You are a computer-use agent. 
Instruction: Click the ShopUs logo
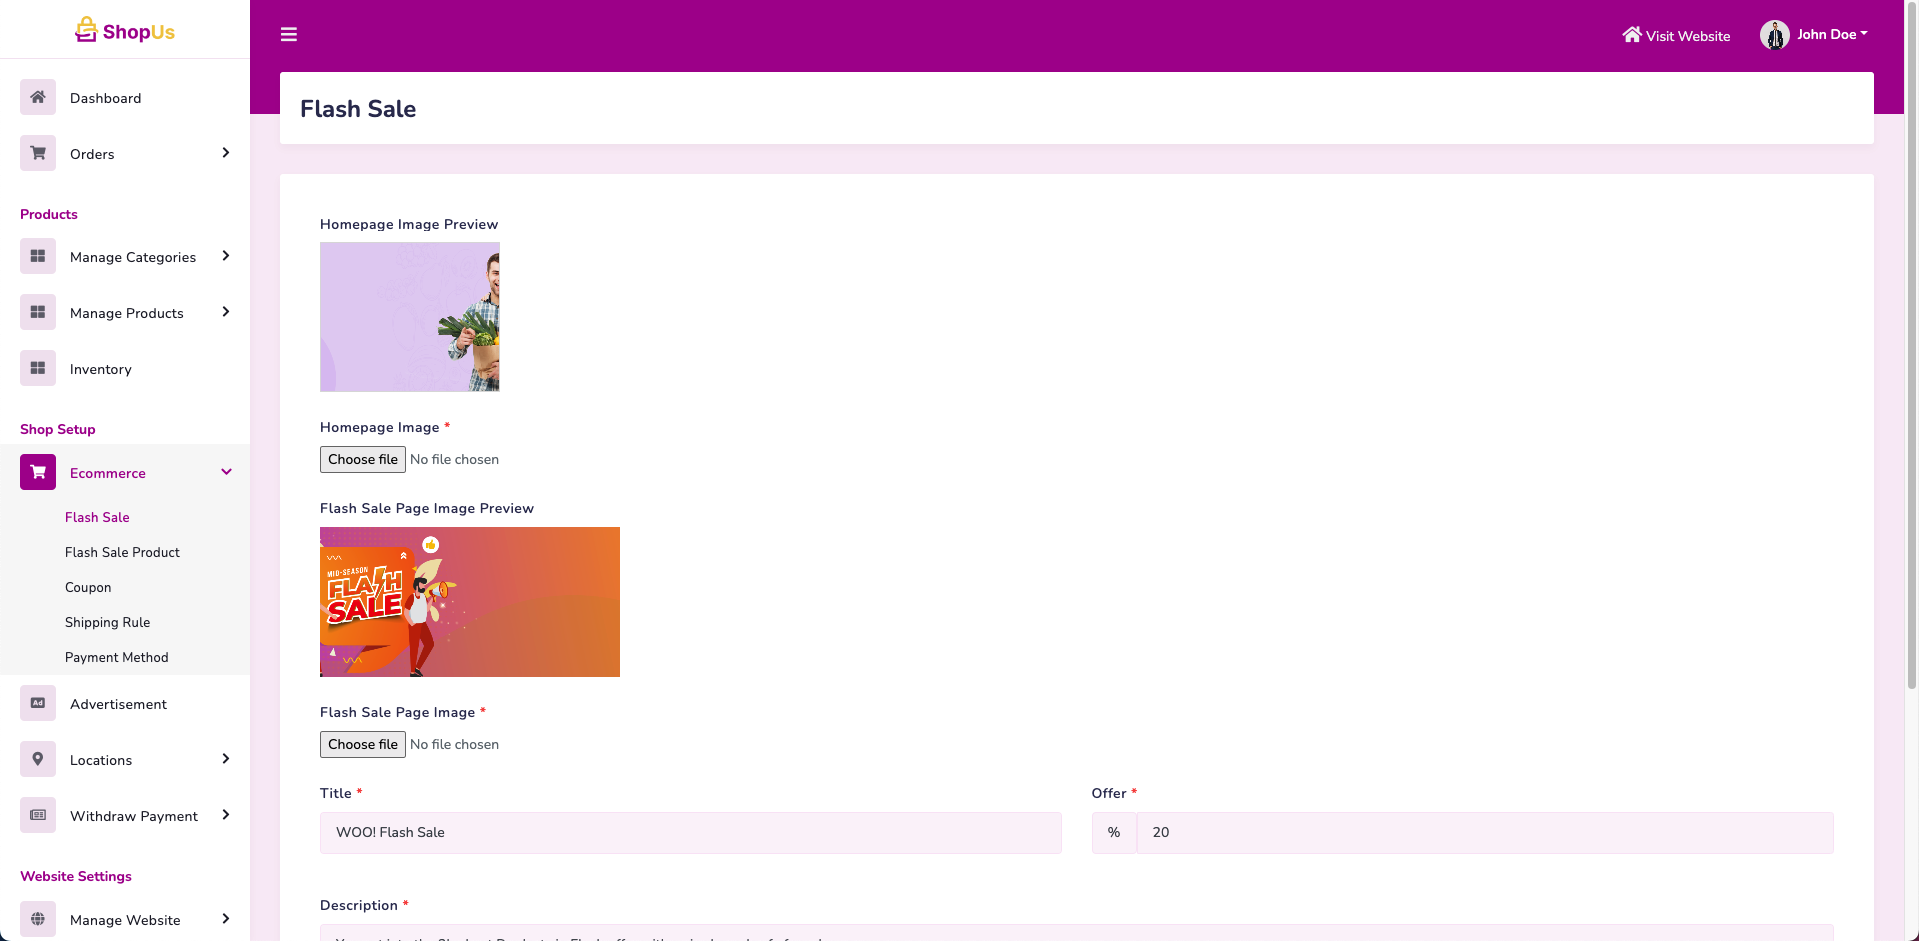coord(125,31)
